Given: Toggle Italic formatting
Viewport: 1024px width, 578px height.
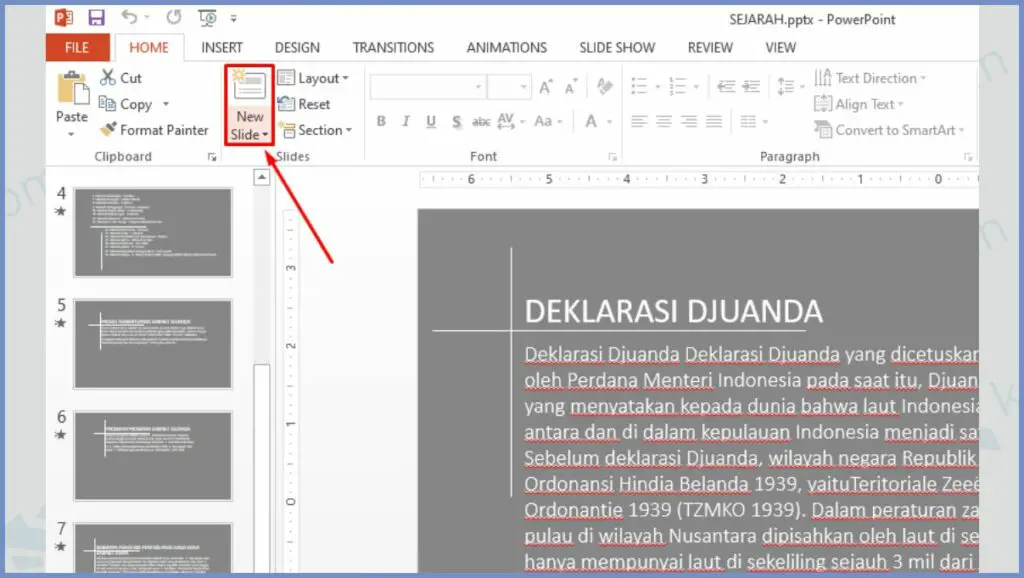Looking at the screenshot, I should point(406,121).
